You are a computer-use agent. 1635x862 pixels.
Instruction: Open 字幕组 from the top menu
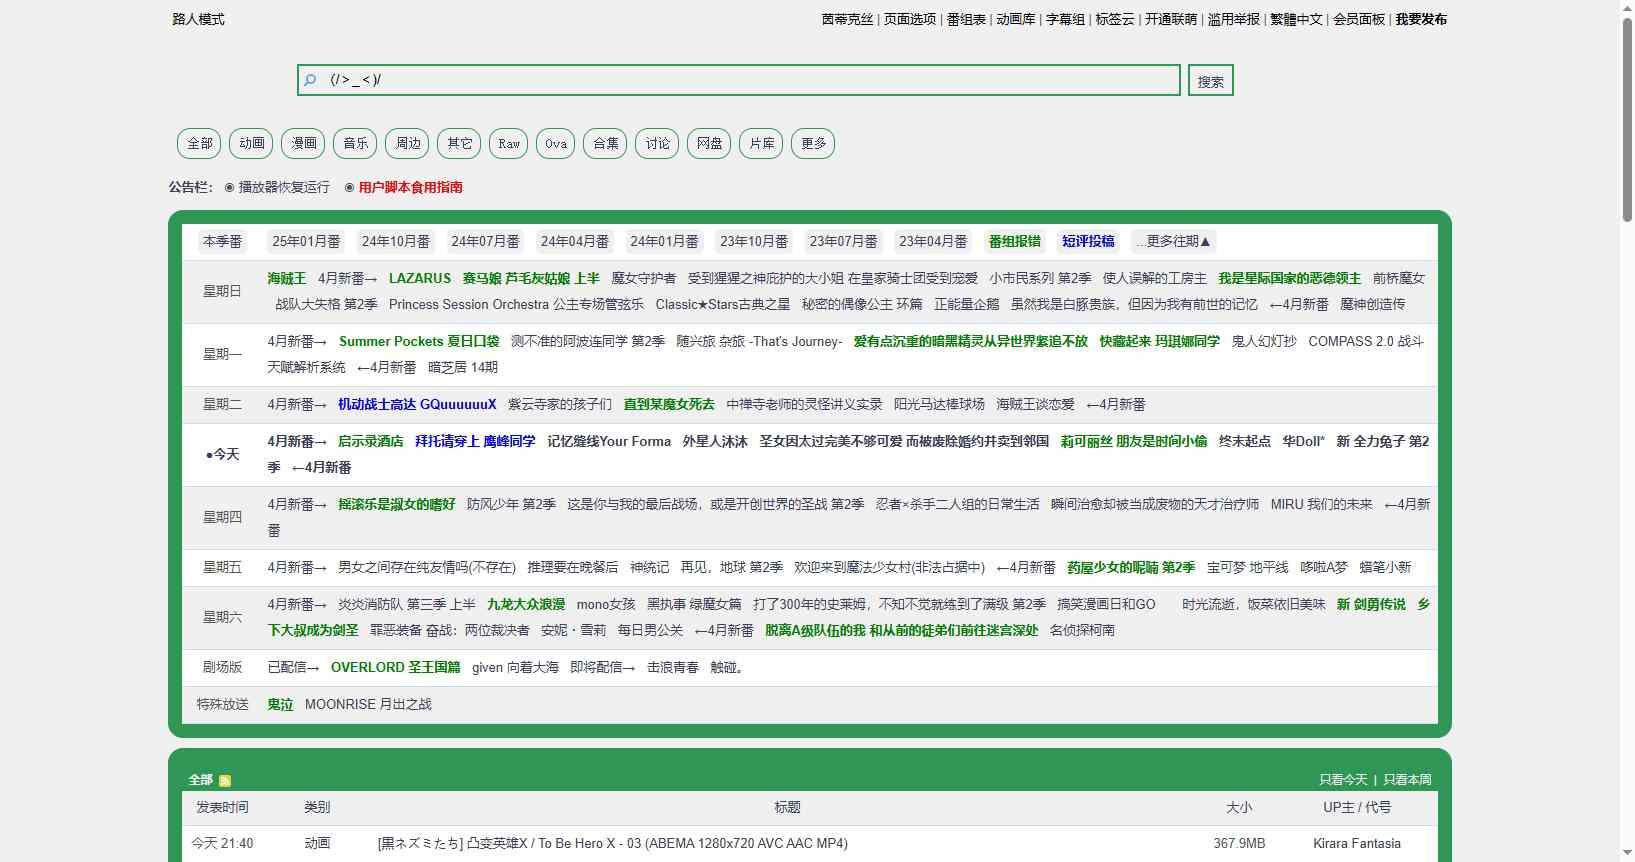(1065, 19)
